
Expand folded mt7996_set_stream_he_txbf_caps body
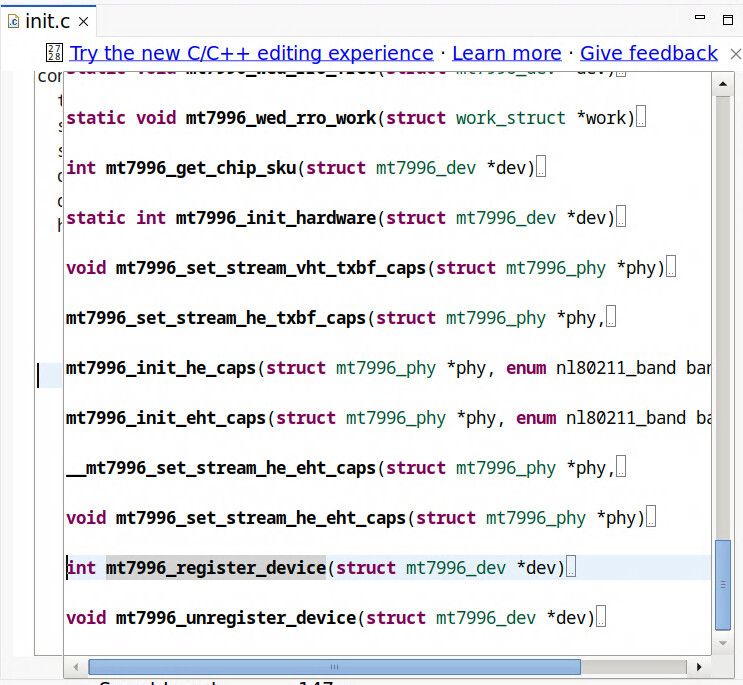611,316
